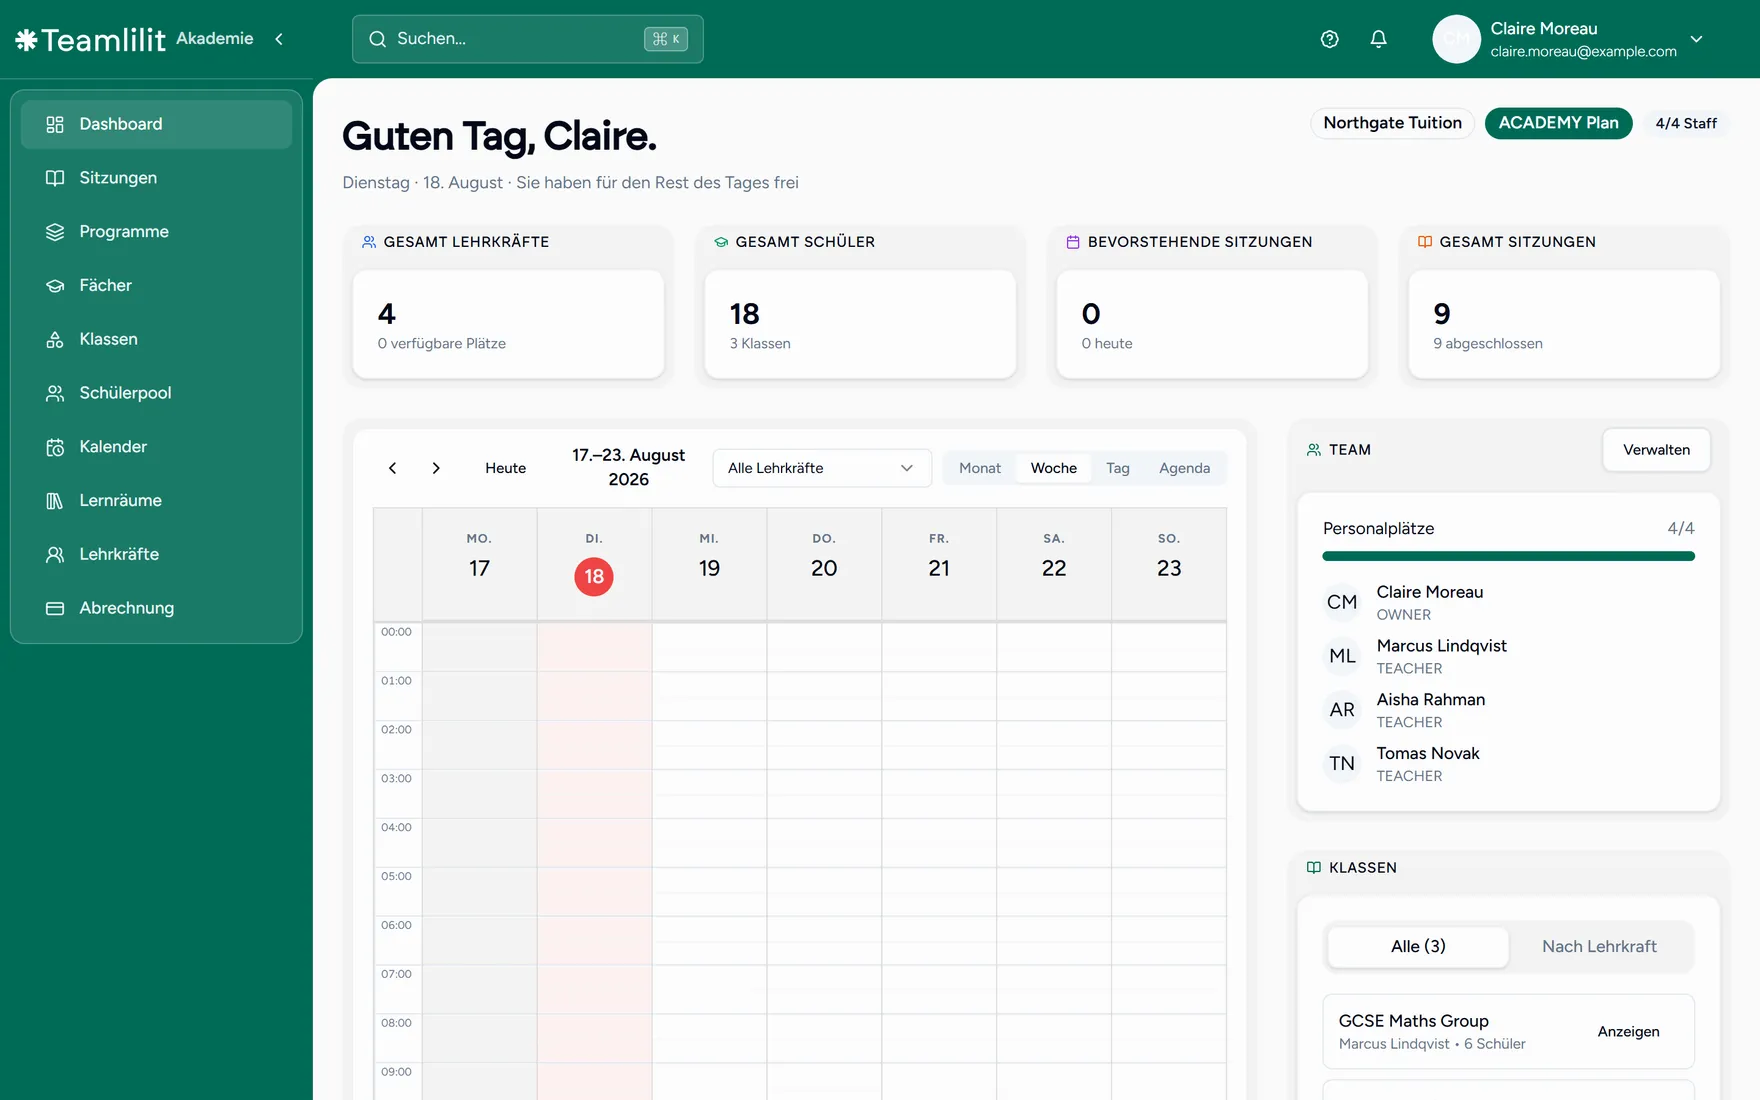Go to next week in calendar

(436, 468)
